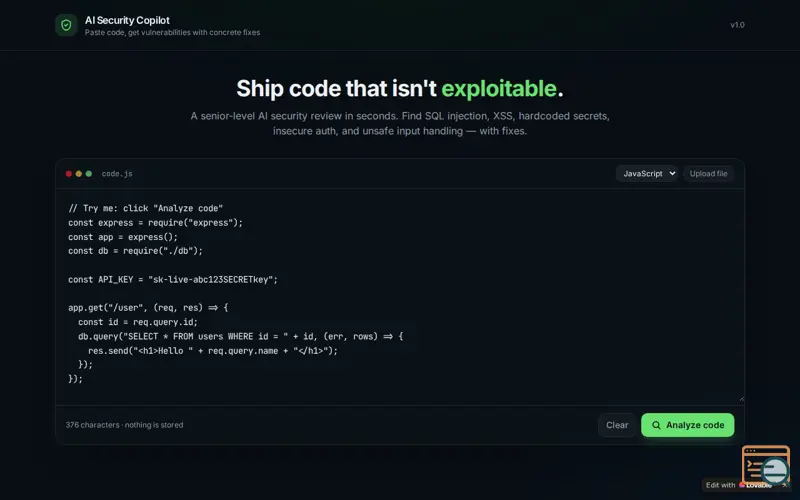The image size is (800, 500).
Task: Run Analyze code
Action: (688, 425)
